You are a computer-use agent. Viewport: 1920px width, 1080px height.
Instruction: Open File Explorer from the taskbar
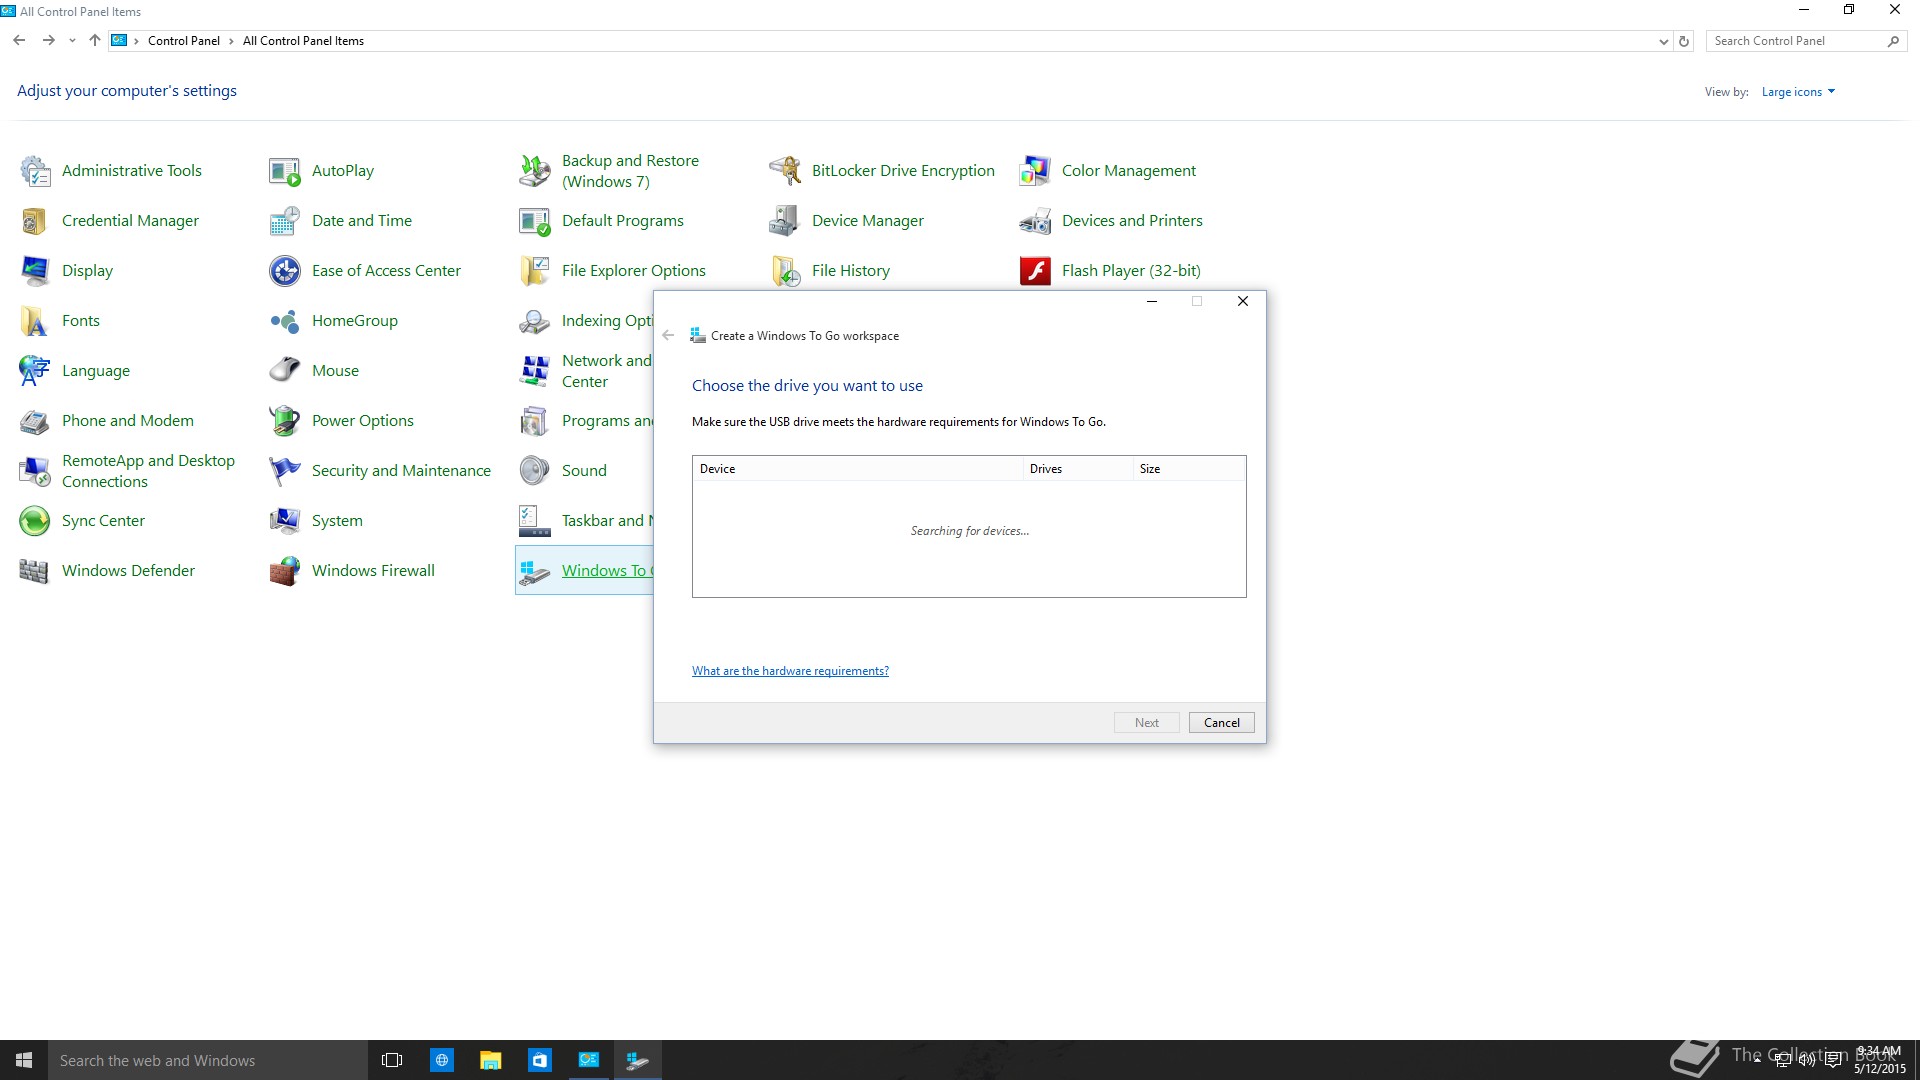click(490, 1060)
